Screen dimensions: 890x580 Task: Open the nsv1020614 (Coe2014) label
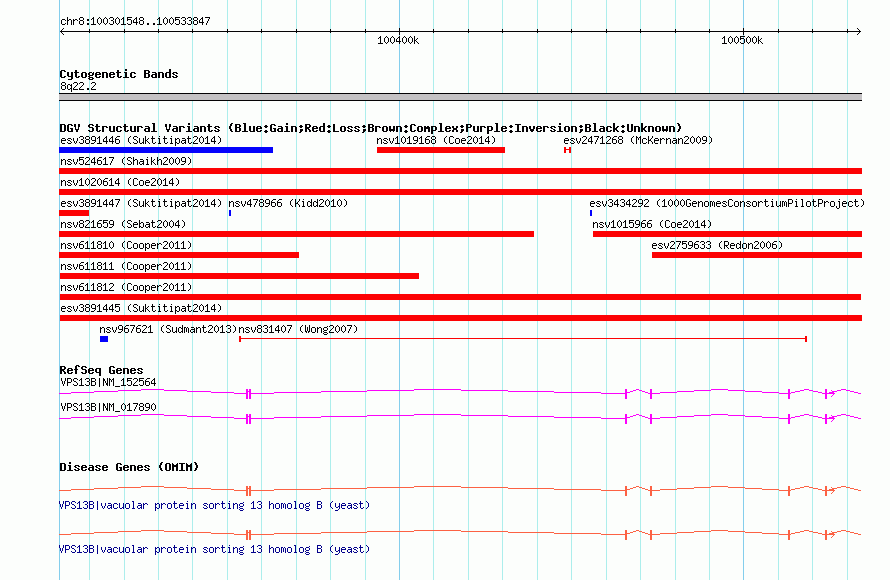[x=120, y=182]
